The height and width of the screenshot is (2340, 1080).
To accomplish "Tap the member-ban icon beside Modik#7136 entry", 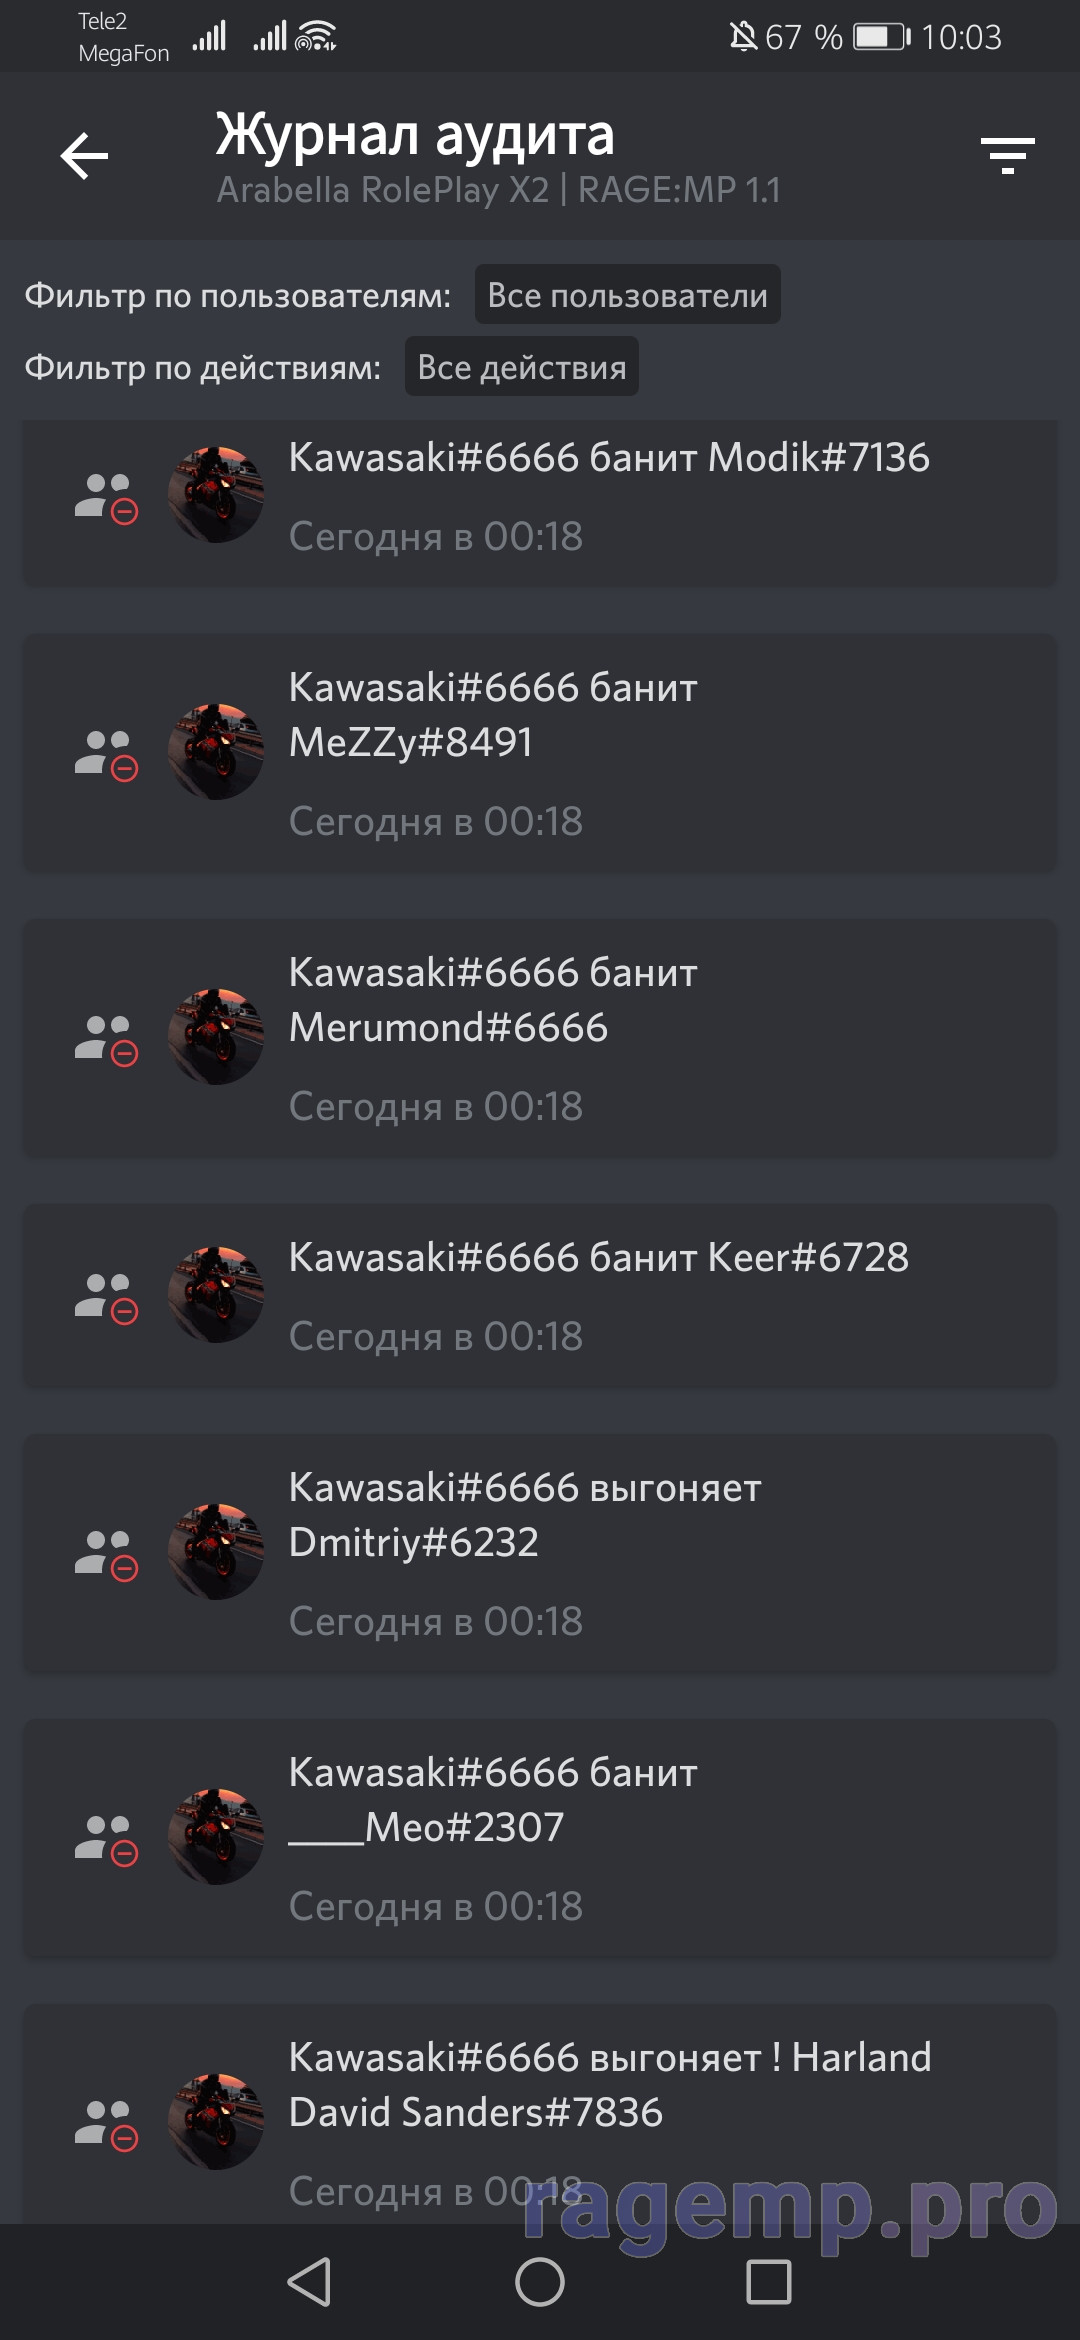I will pos(106,498).
